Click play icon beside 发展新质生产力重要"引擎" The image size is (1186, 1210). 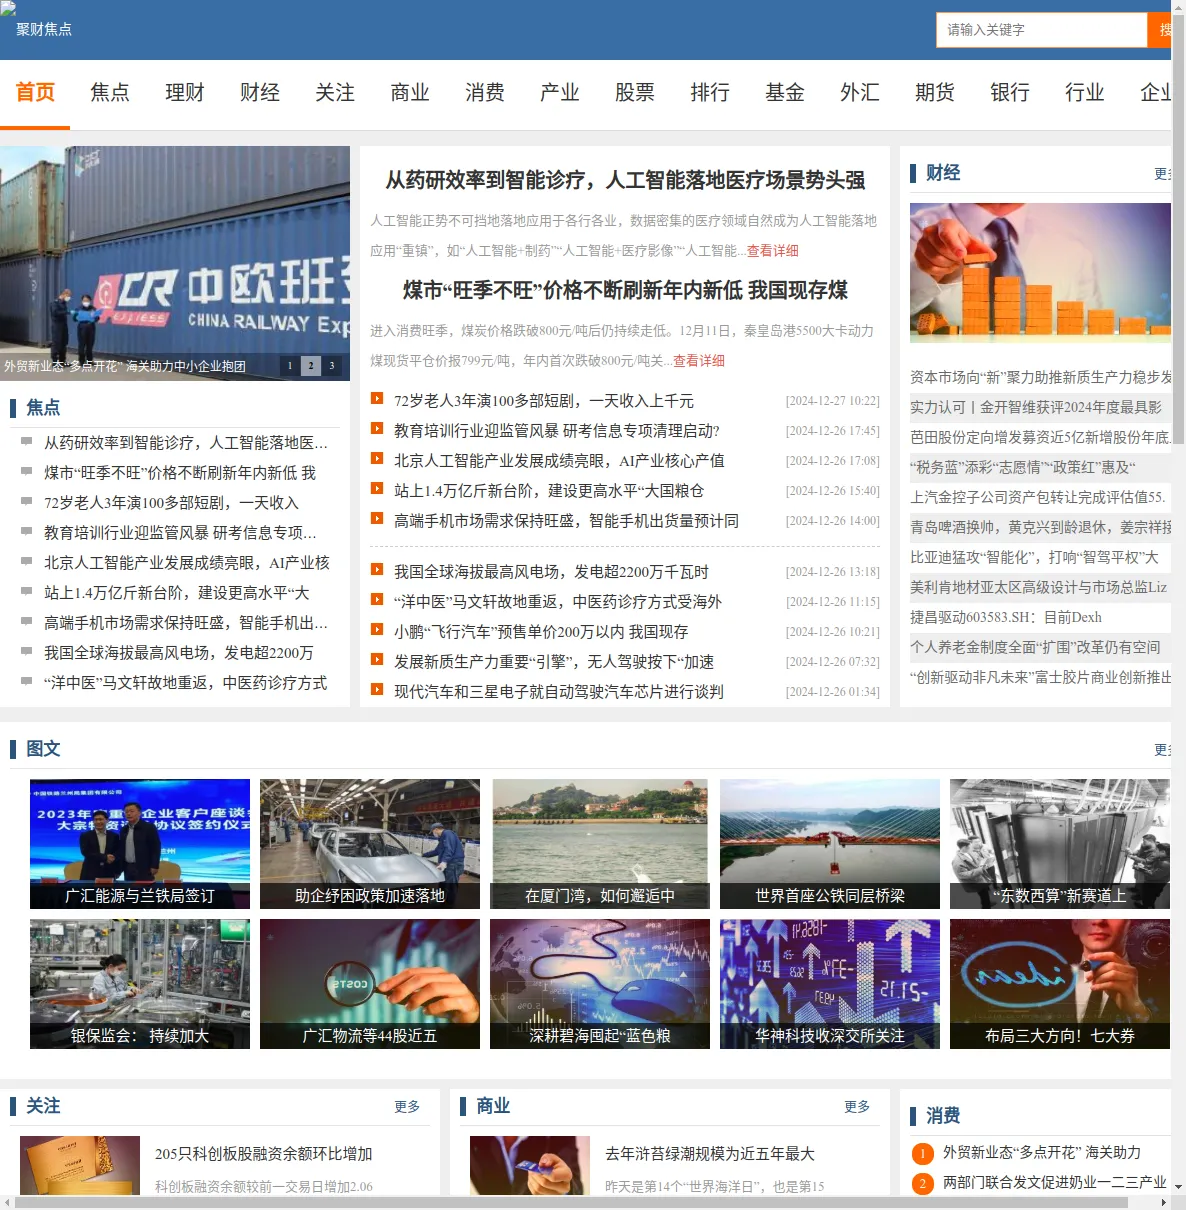377,659
